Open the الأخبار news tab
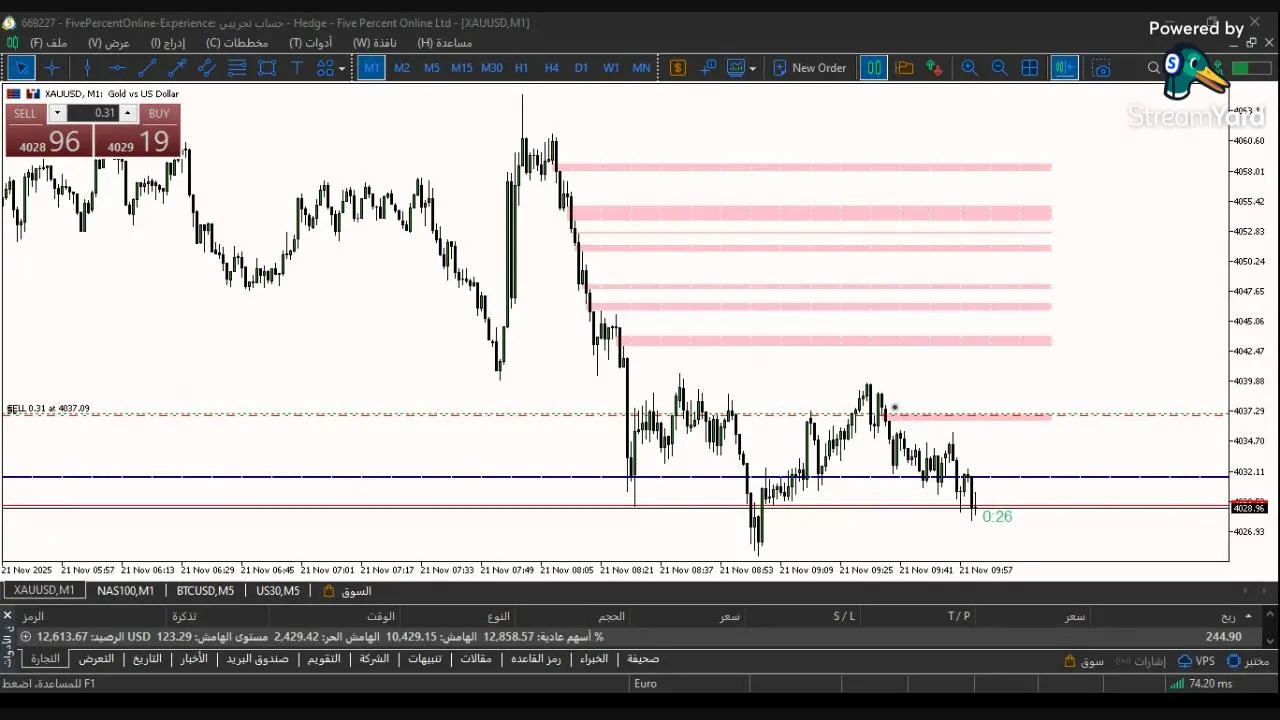The image size is (1280, 720). pos(194,659)
